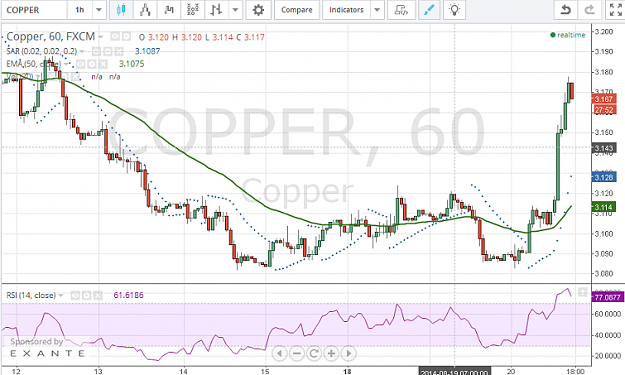
Task: Zoom in the chart with plus control
Action: pyautogui.click(x=331, y=353)
